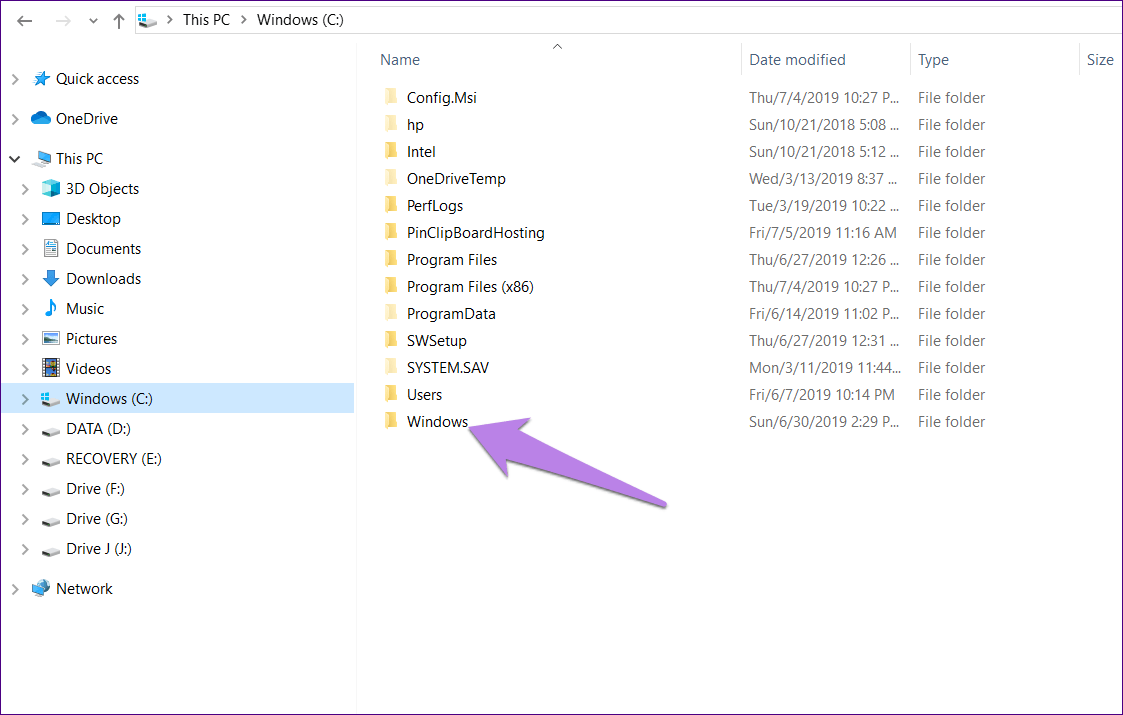1123x715 pixels.
Task: Select Music in the navigation tree
Action: [85, 309]
